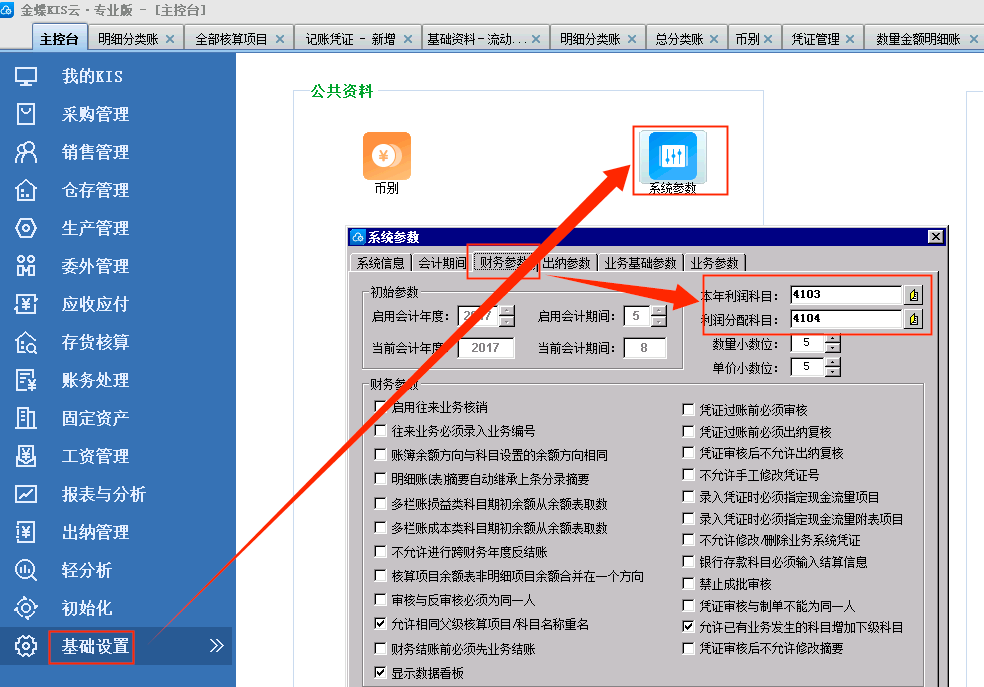Close the 系统参数 dialog
The height and width of the screenshot is (687, 984).
(x=935, y=237)
